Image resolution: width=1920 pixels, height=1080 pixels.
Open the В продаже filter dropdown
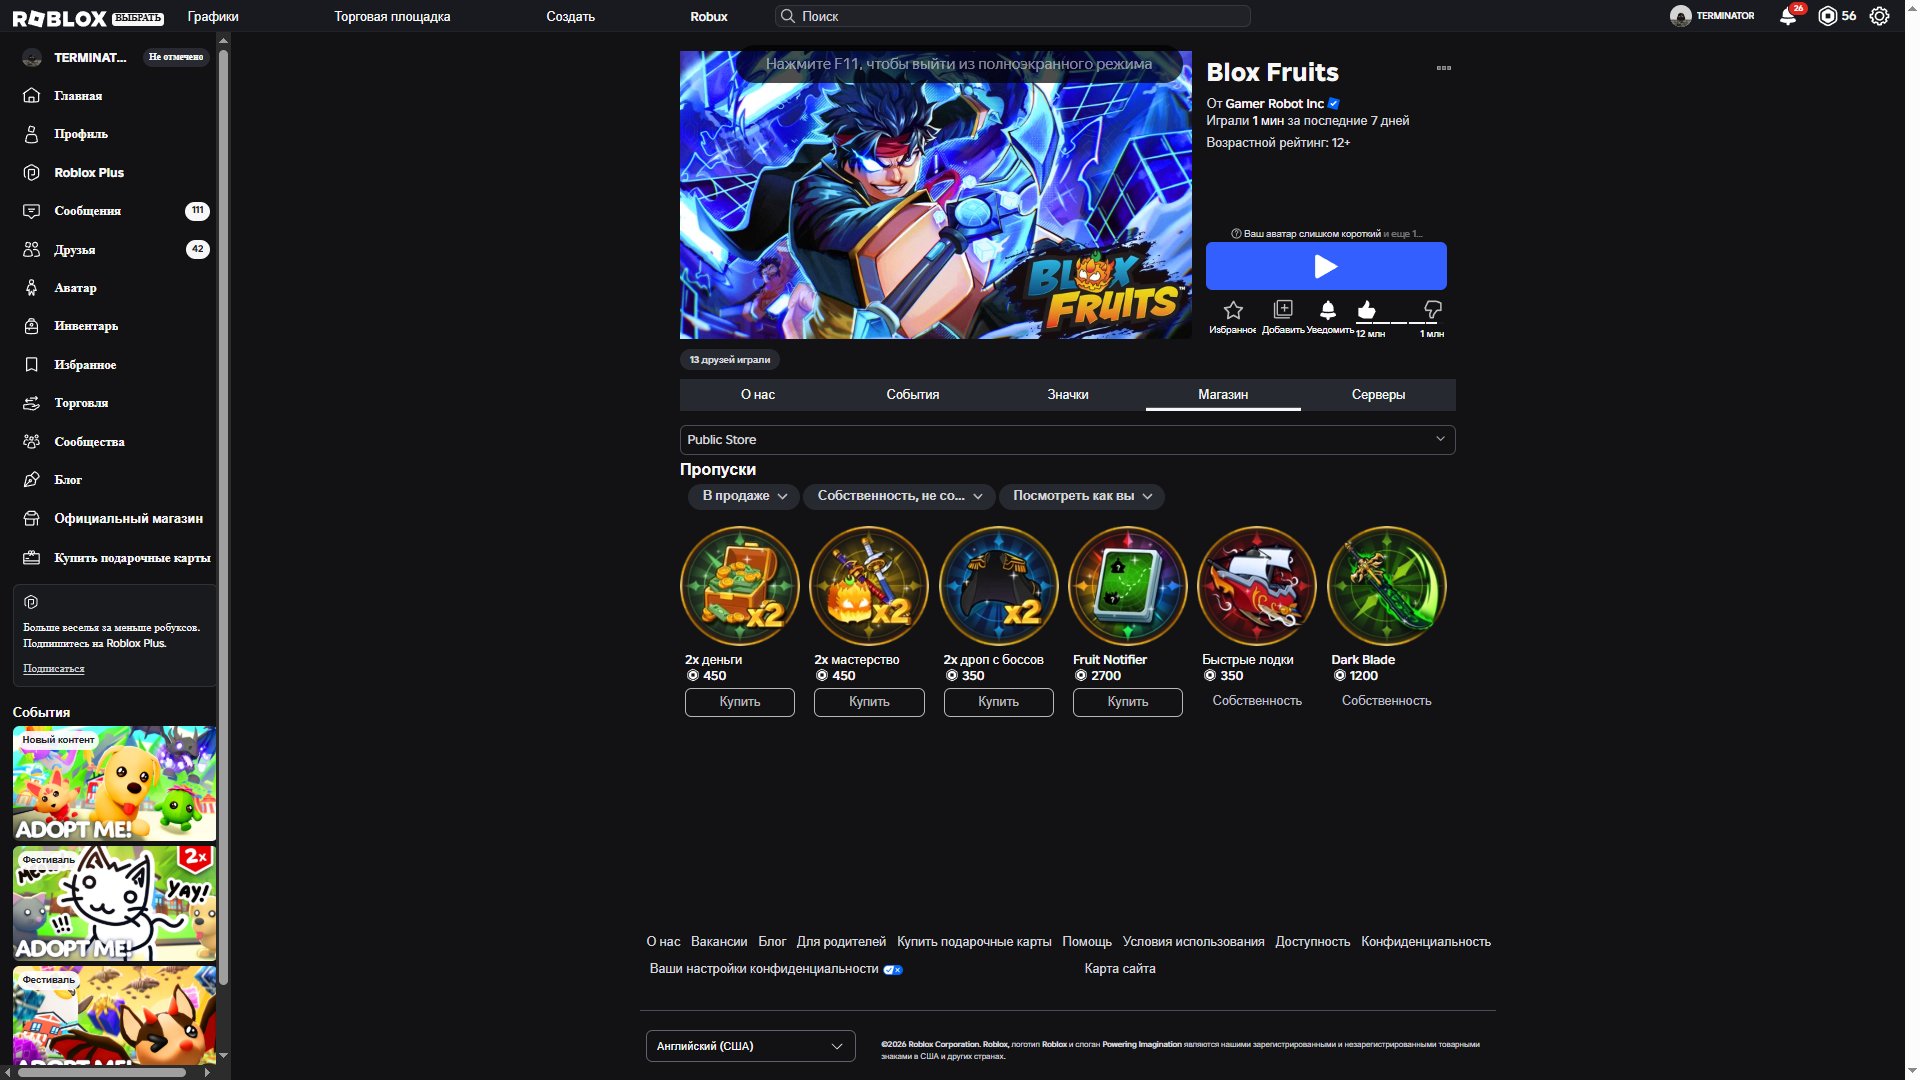click(x=744, y=496)
